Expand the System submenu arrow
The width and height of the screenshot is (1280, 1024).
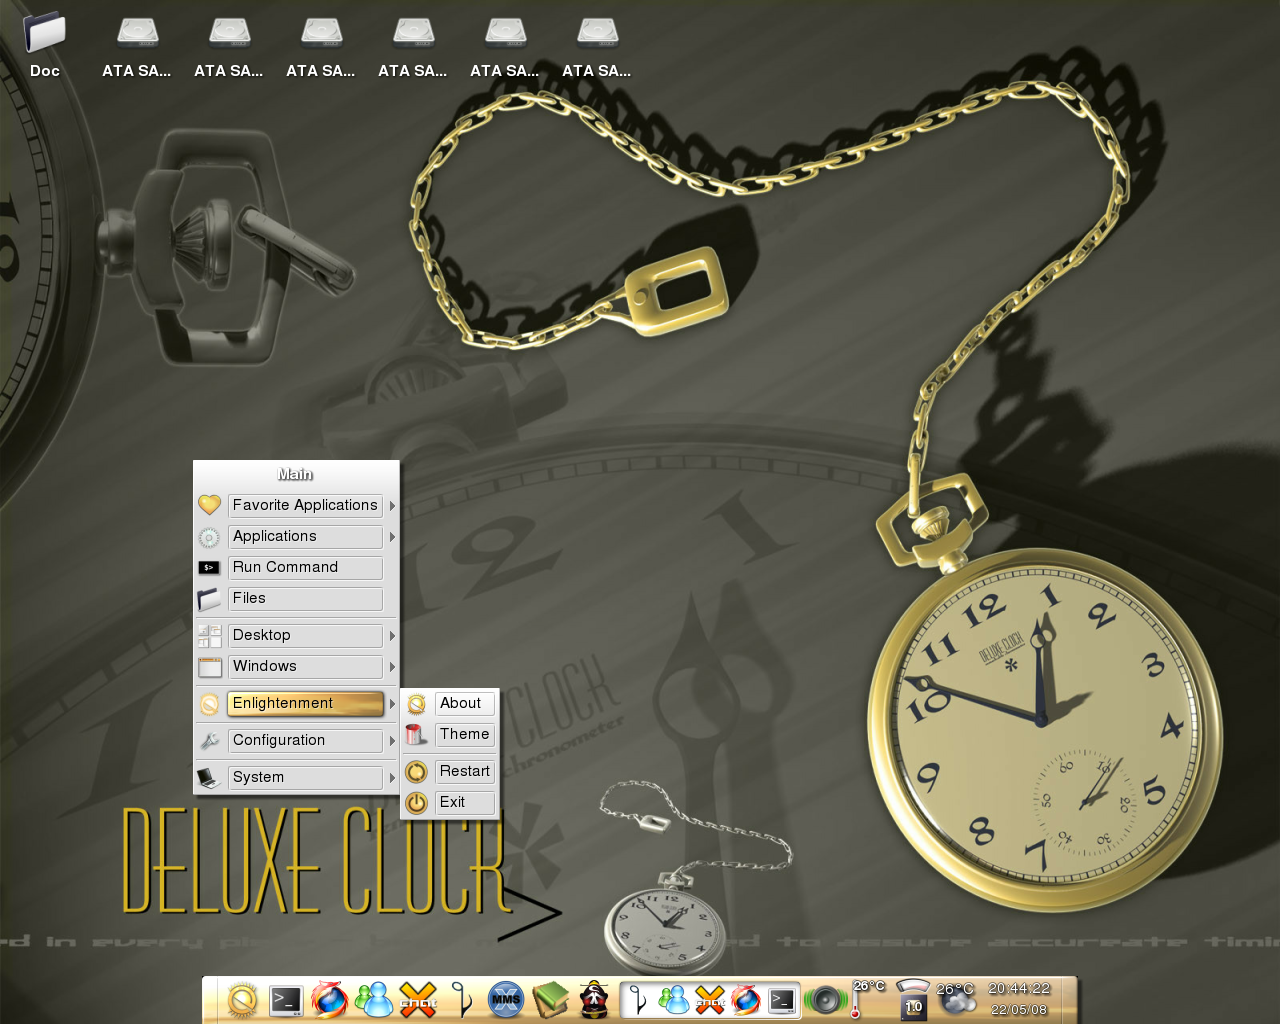(392, 778)
